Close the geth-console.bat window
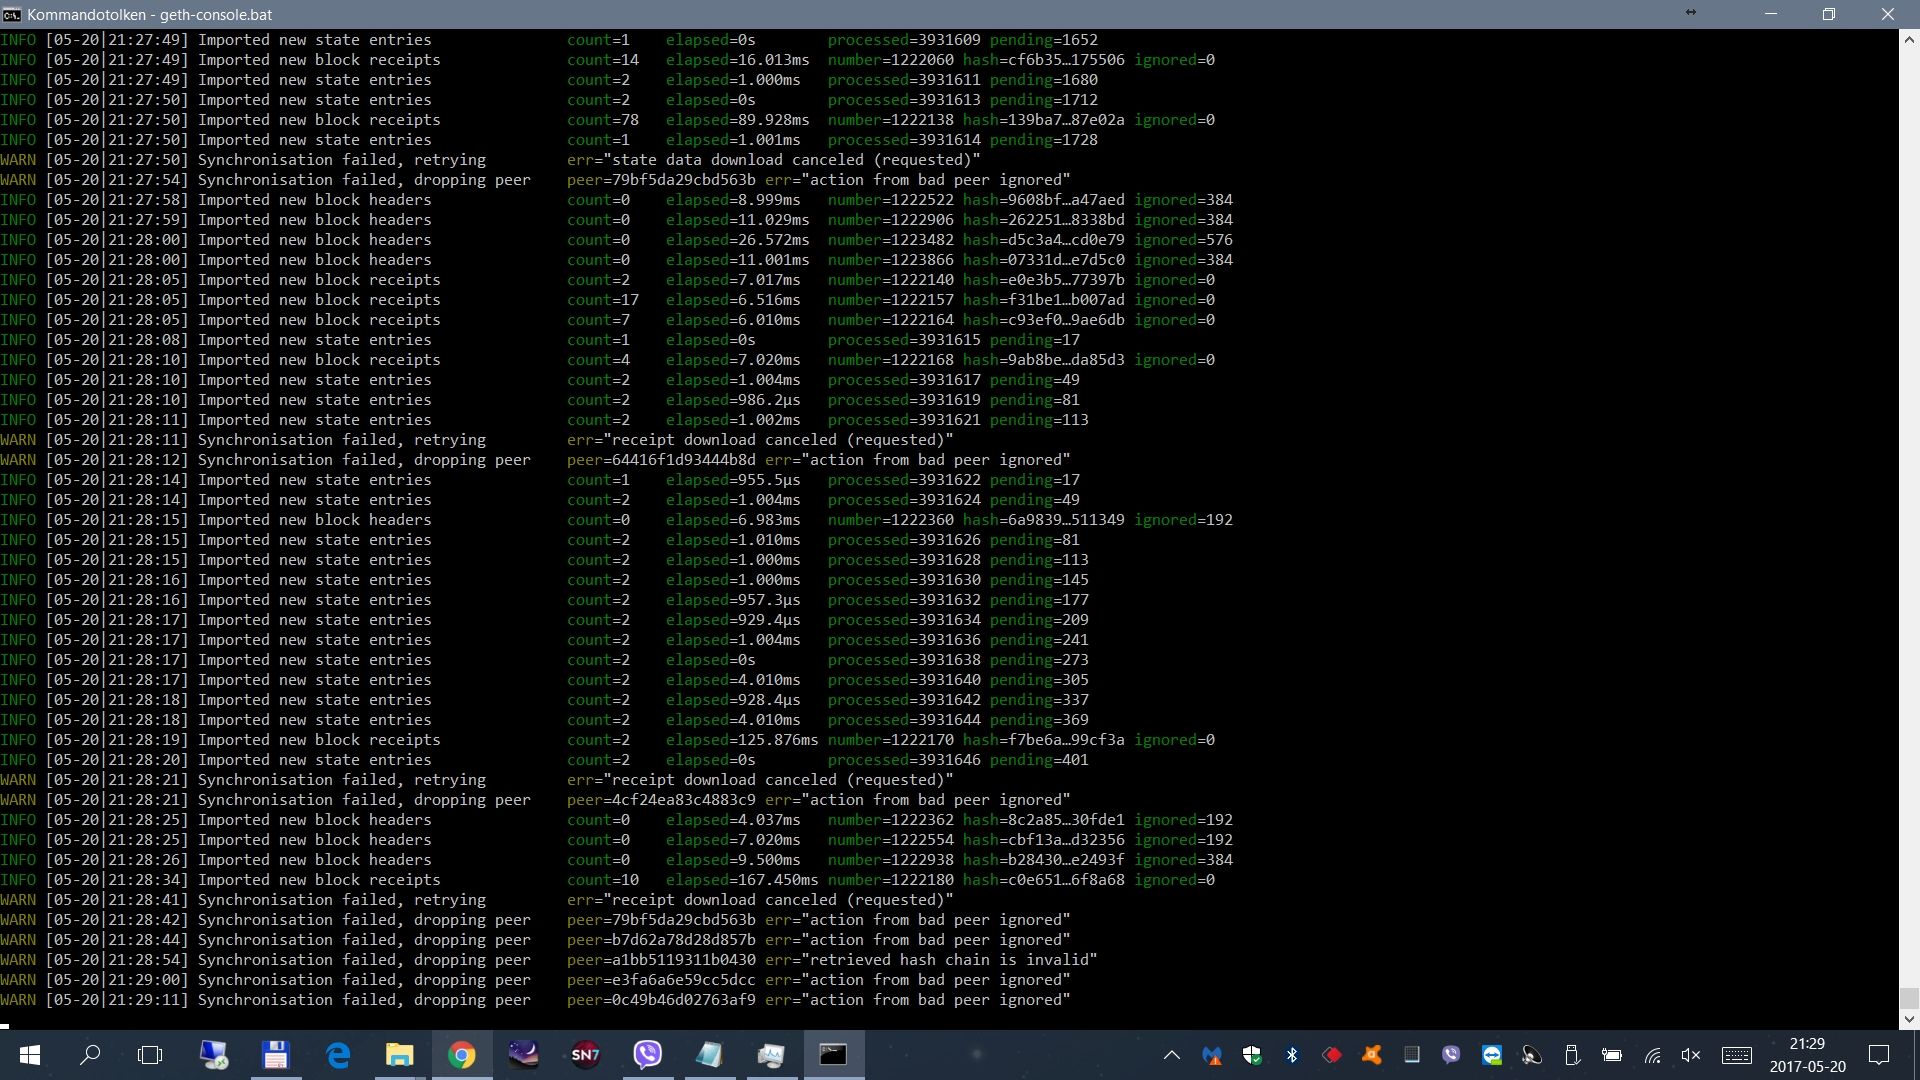Viewport: 1920px width, 1080px height. pos(1888,14)
